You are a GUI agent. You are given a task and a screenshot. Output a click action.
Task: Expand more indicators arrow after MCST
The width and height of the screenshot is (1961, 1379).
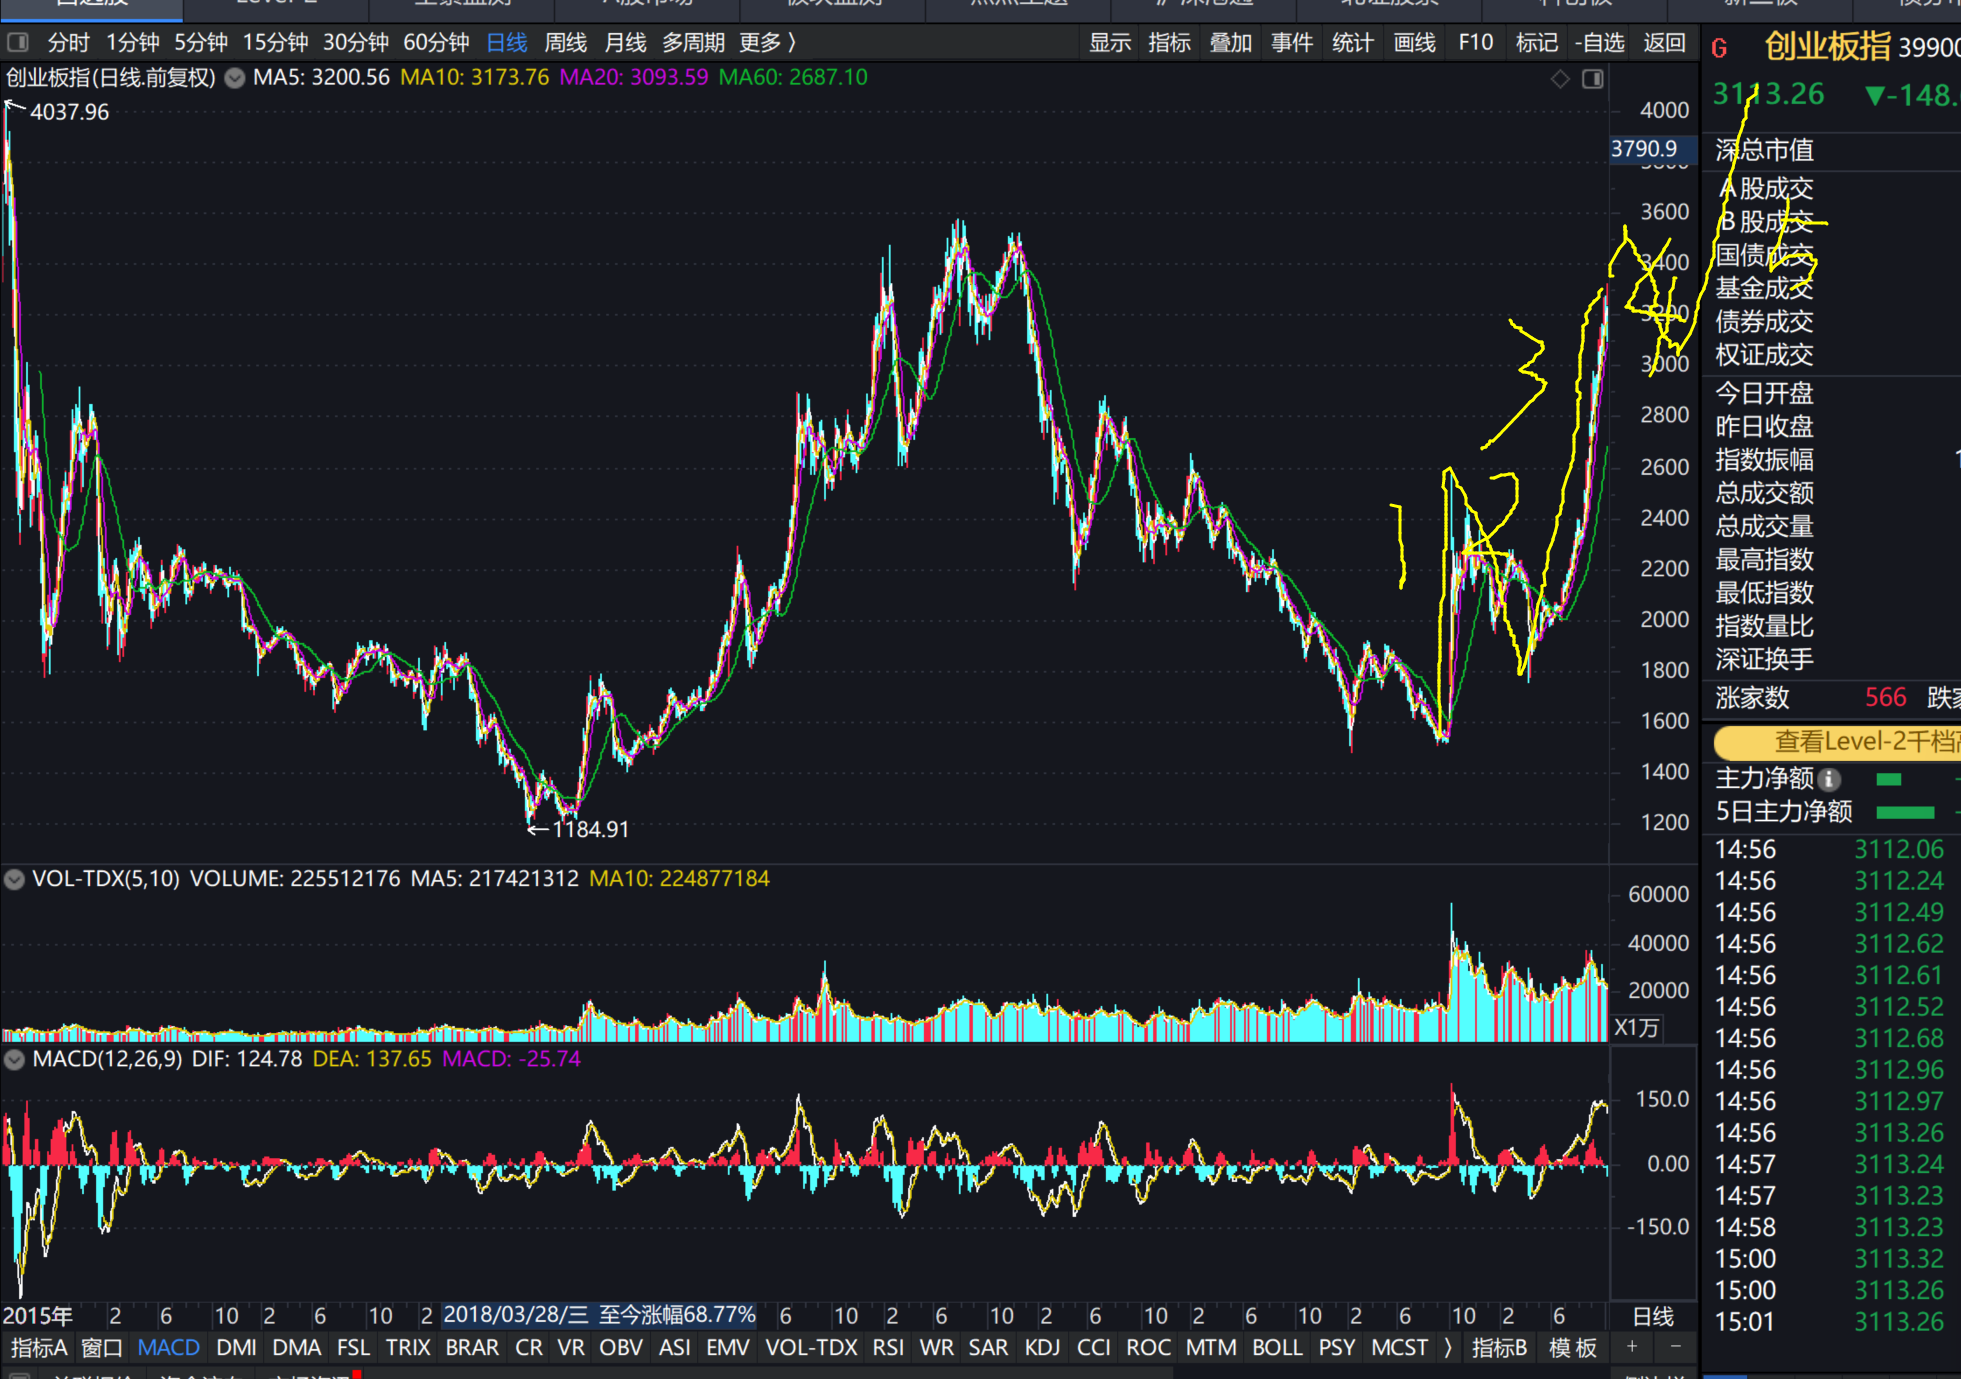pyautogui.click(x=1448, y=1347)
